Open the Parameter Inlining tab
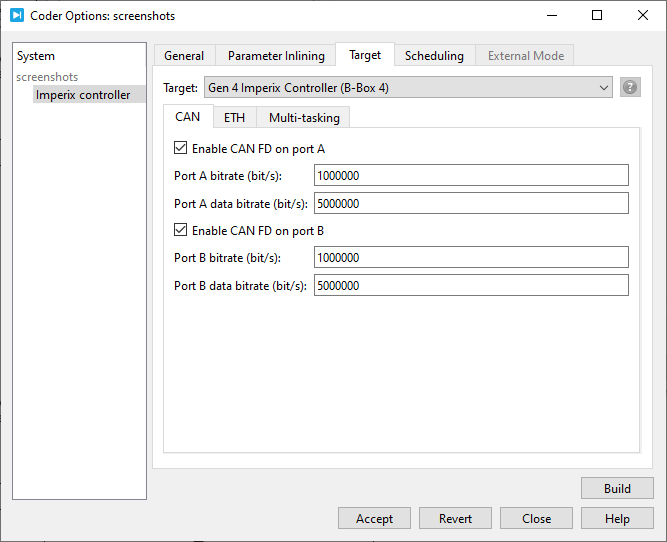This screenshot has width=667, height=542. pos(276,56)
